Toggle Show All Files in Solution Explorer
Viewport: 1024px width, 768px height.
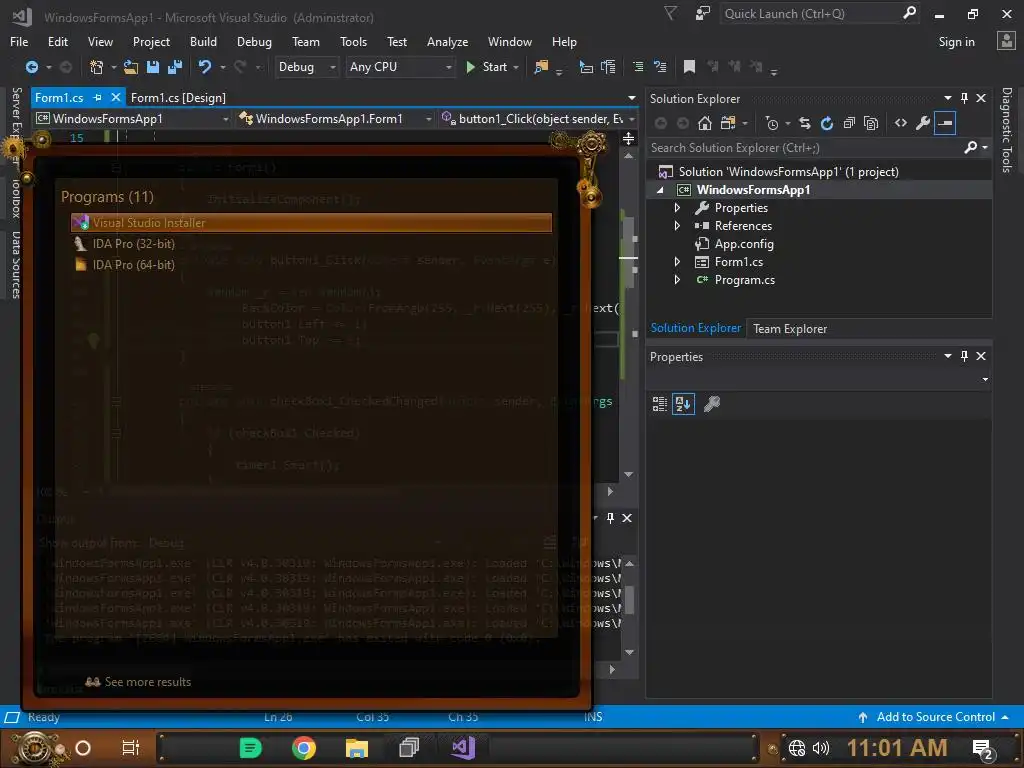[x=871, y=123]
